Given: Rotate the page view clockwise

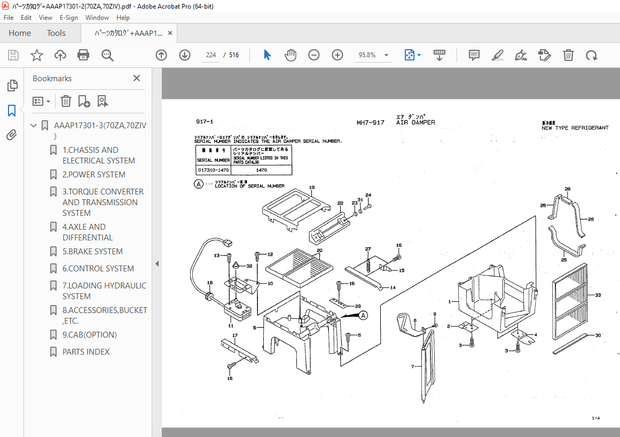Looking at the screenshot, I should click(592, 55).
